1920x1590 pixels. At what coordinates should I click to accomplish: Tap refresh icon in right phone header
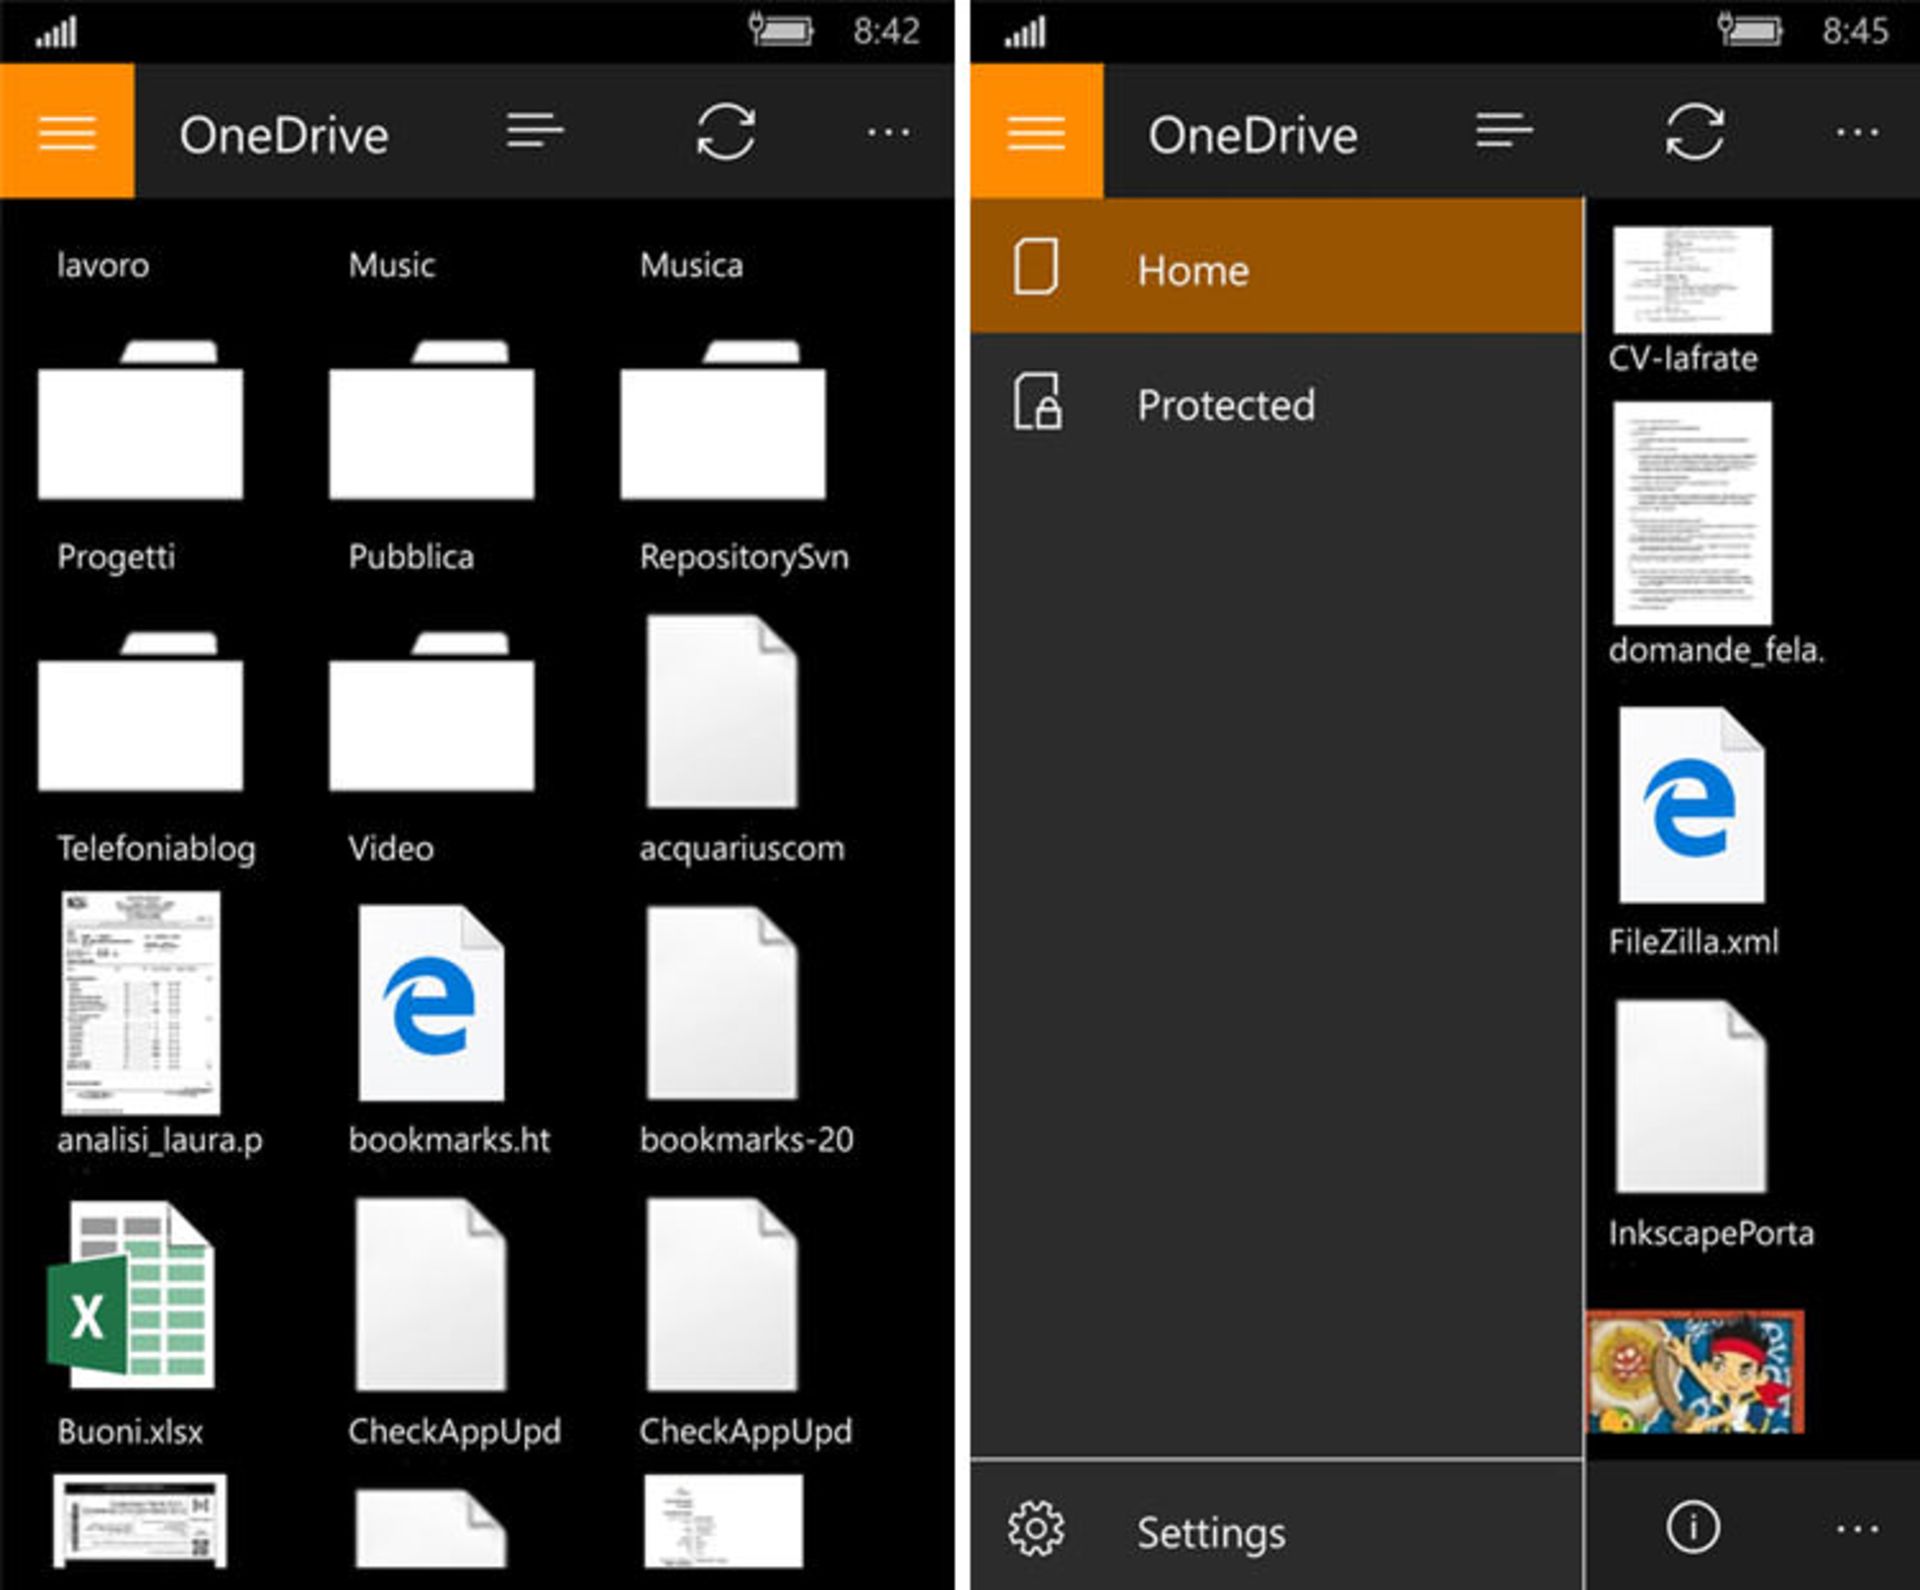click(1694, 132)
